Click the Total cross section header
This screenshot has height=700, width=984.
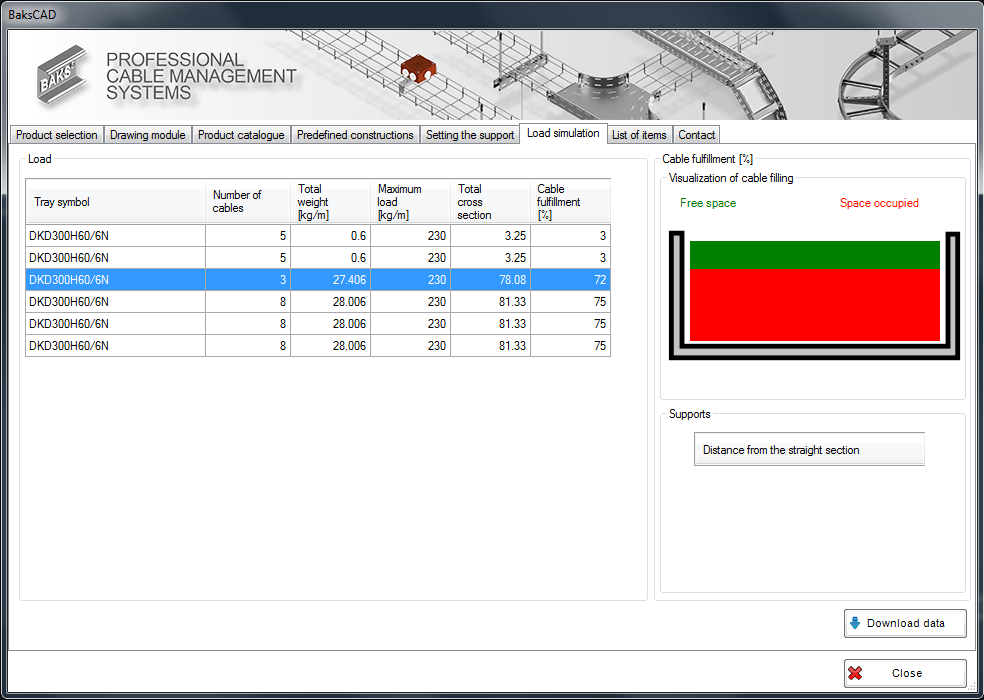491,202
